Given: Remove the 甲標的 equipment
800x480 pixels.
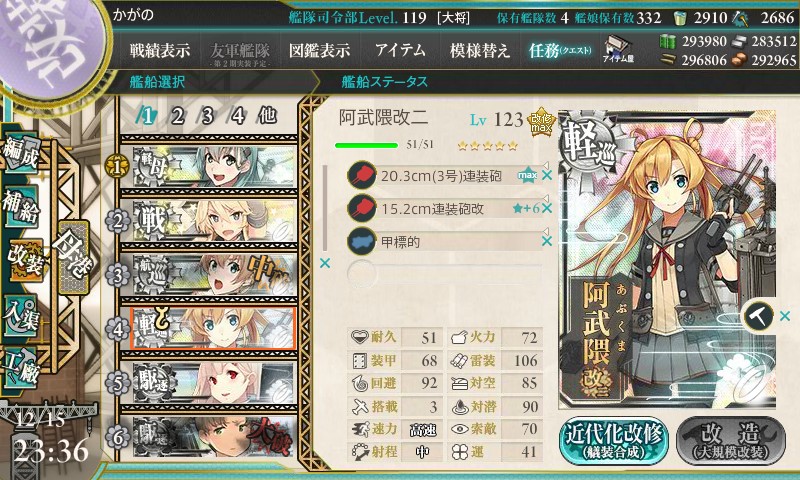Looking at the screenshot, I should pyautogui.click(x=547, y=241).
